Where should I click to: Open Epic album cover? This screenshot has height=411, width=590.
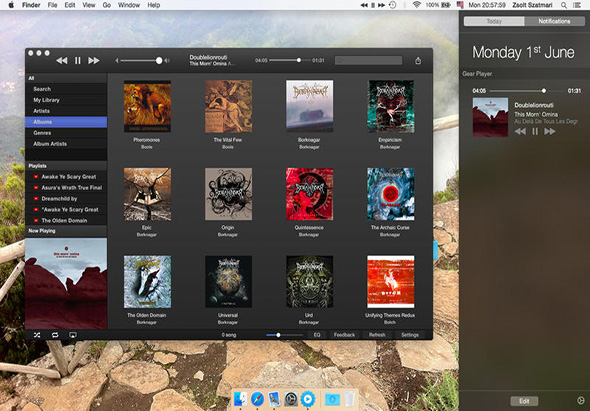(147, 194)
